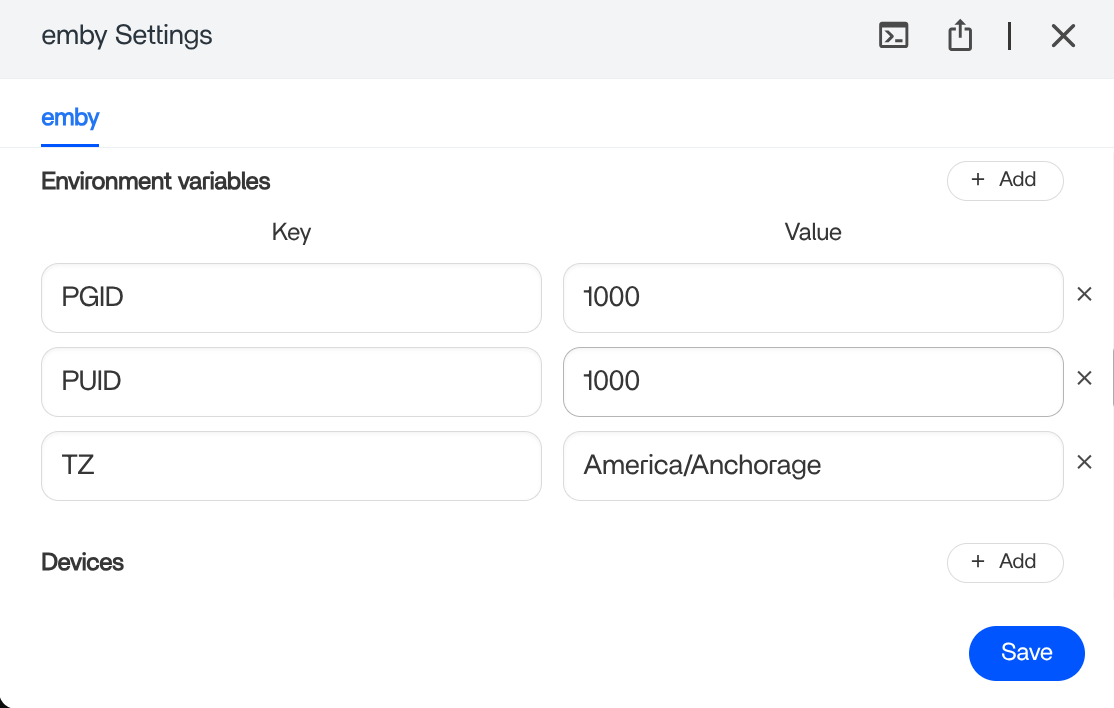Edit the PUID value 1000 field
The image size is (1114, 708).
812,382
